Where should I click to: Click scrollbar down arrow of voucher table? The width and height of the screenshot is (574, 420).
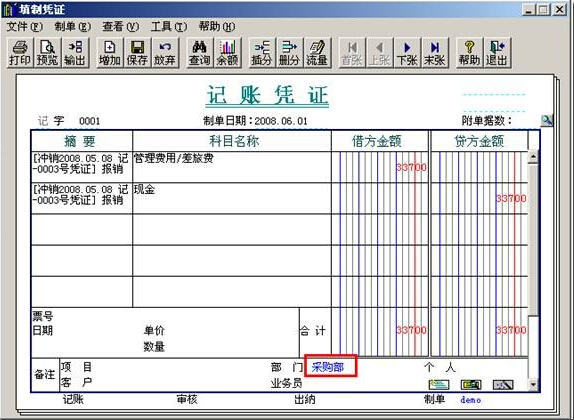(x=533, y=384)
